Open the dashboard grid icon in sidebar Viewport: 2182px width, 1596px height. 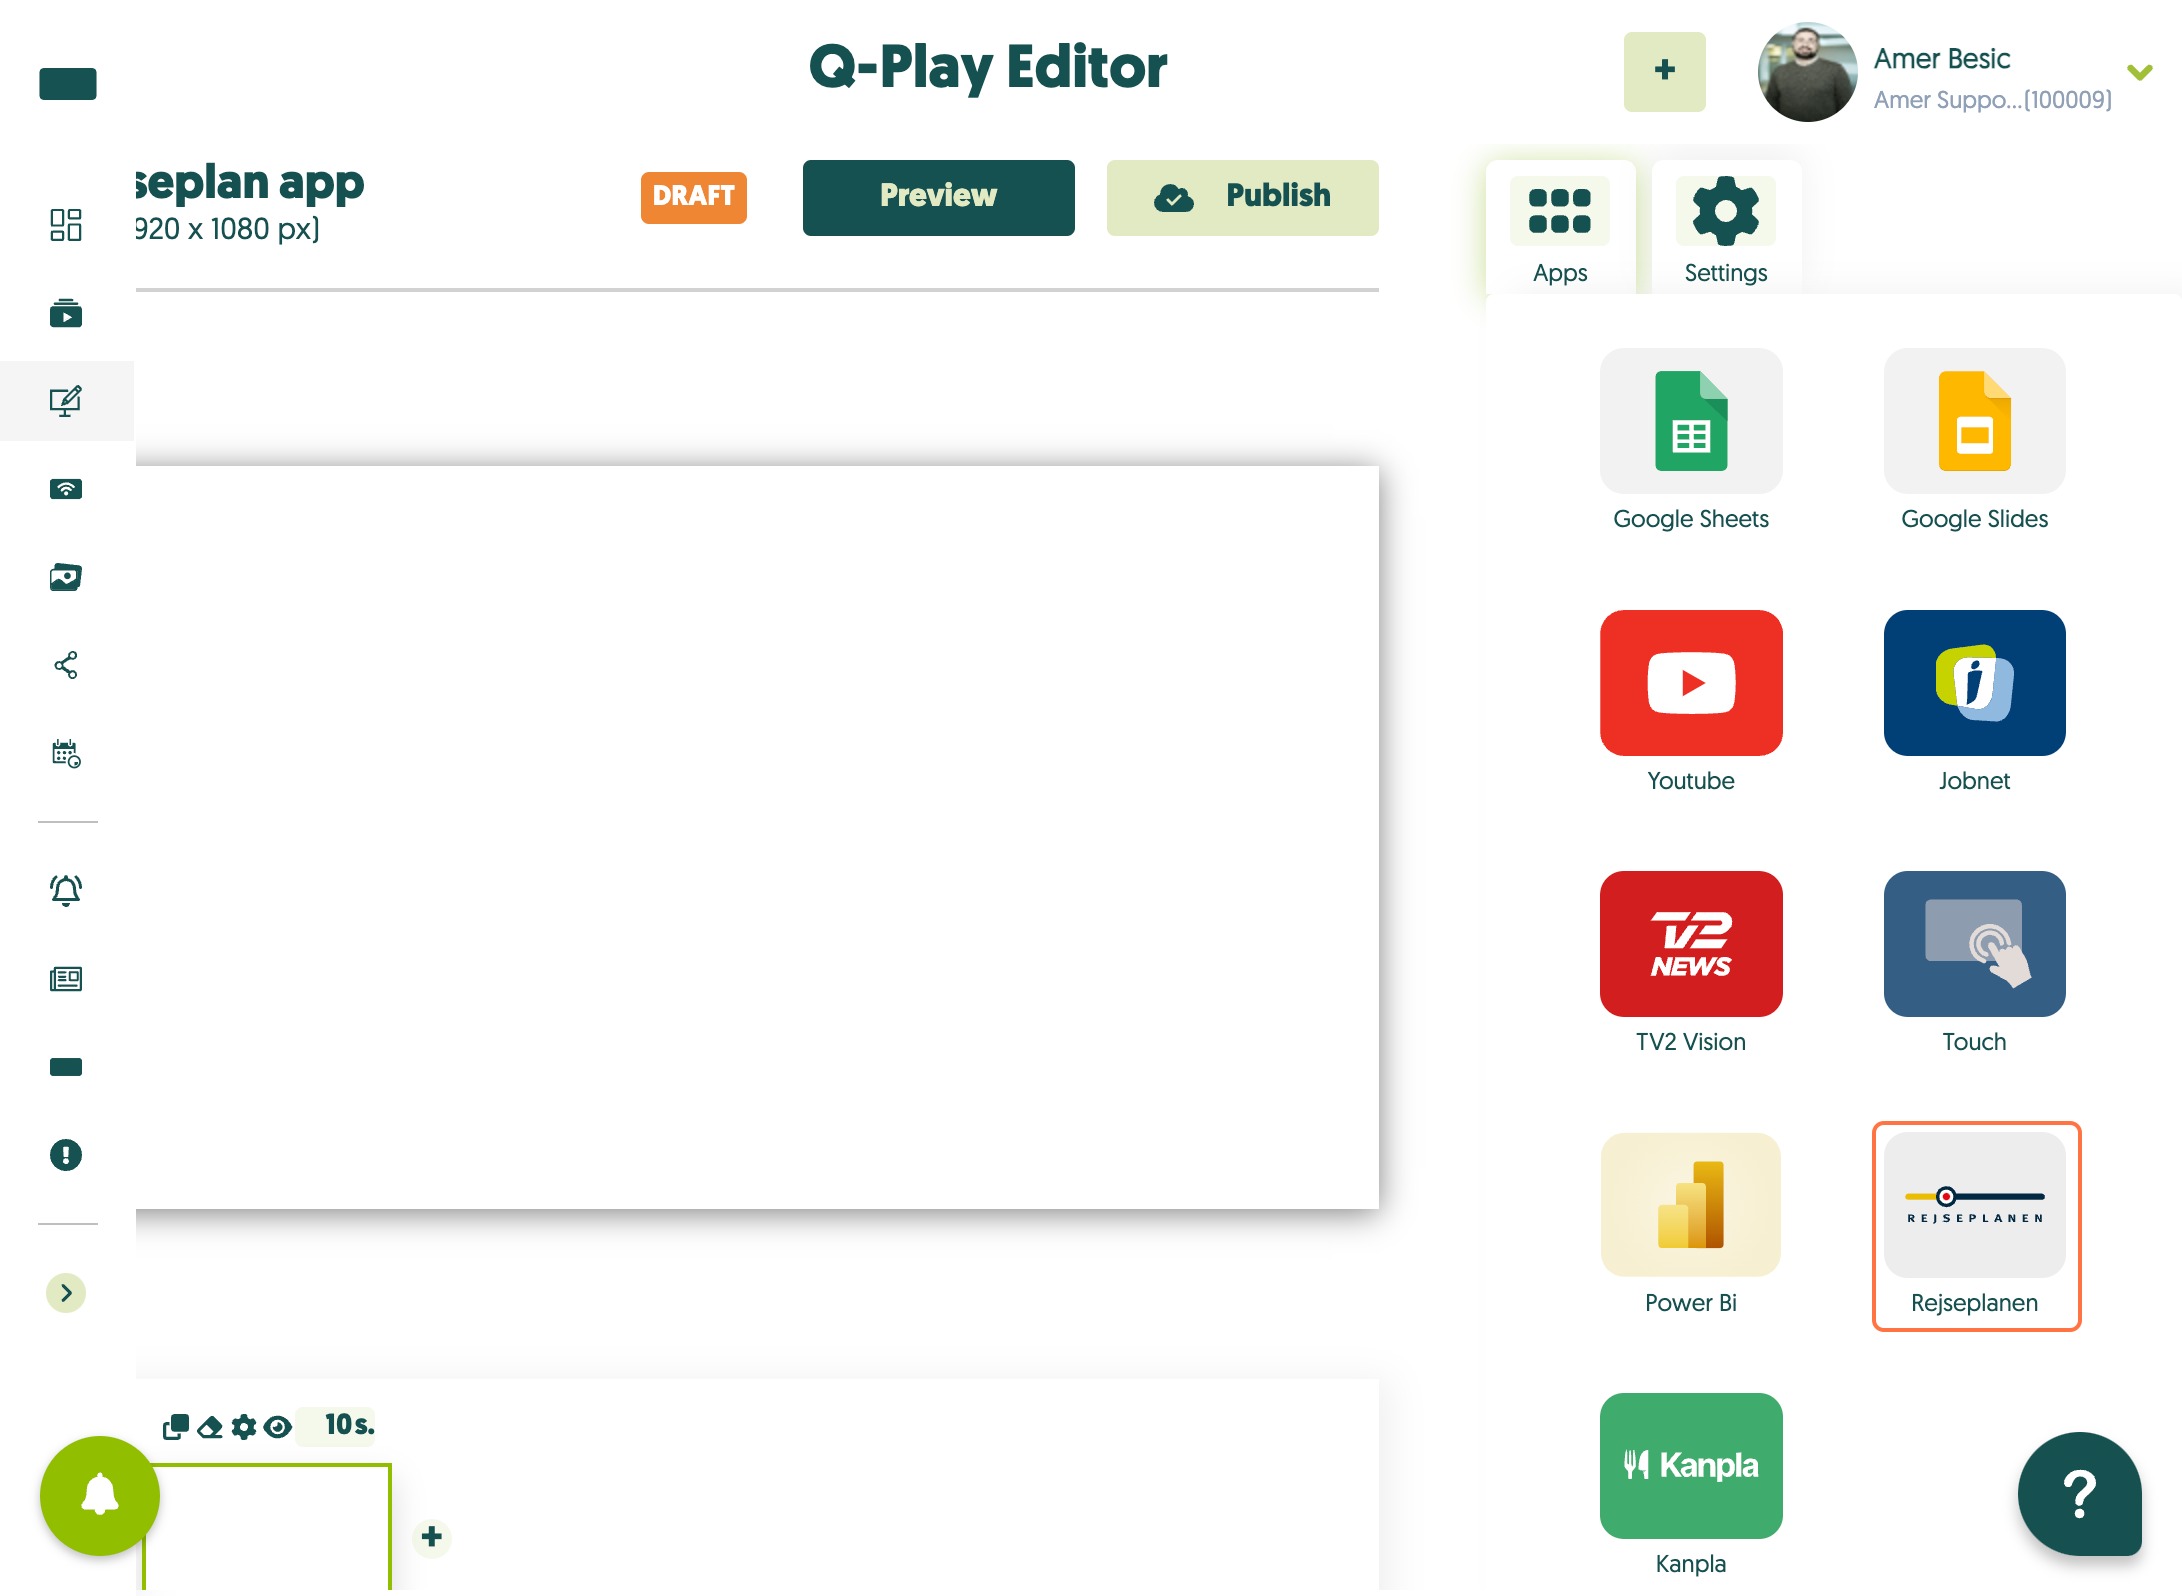click(66, 225)
